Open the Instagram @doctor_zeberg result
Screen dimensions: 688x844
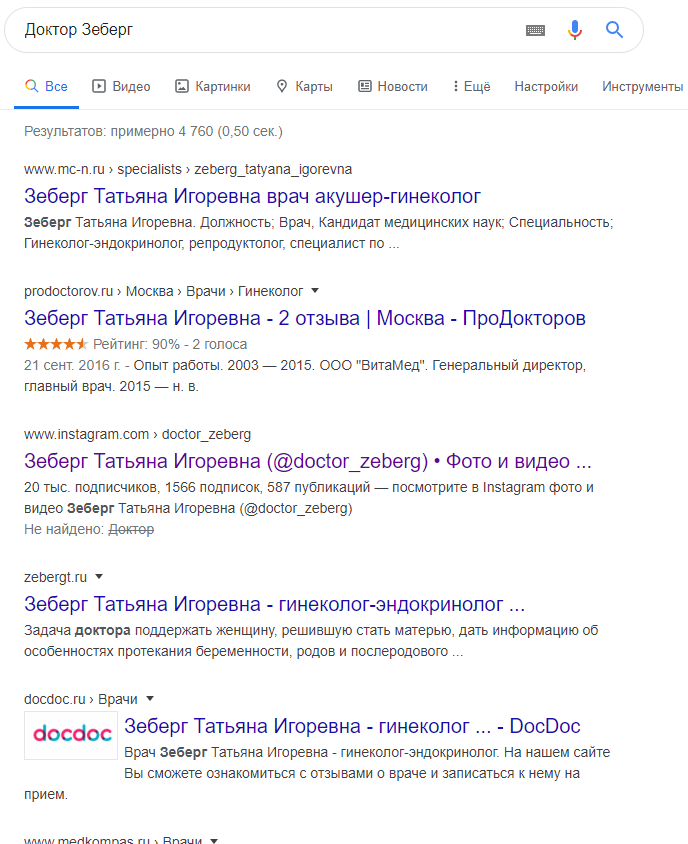click(x=307, y=461)
